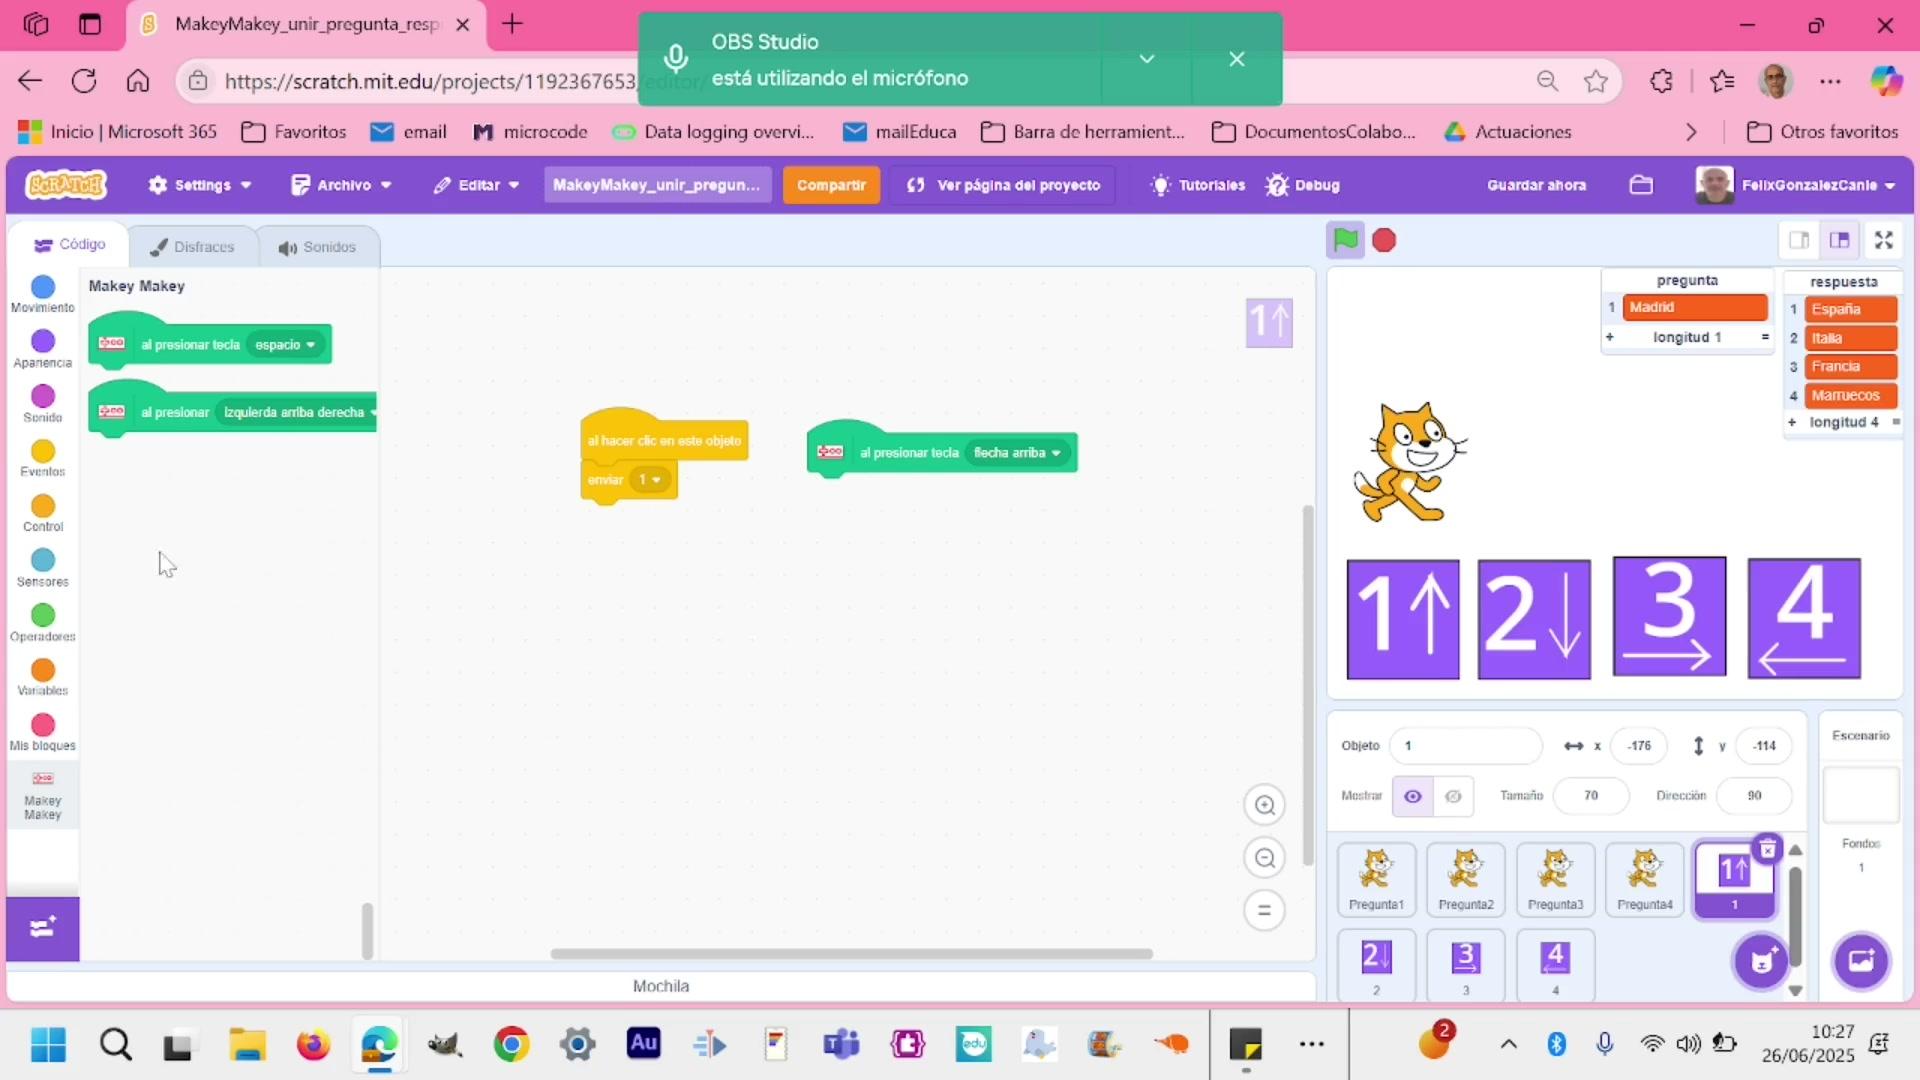The height and width of the screenshot is (1080, 1920).
Task: Enter fullscreen stage mode
Action: 1884,240
